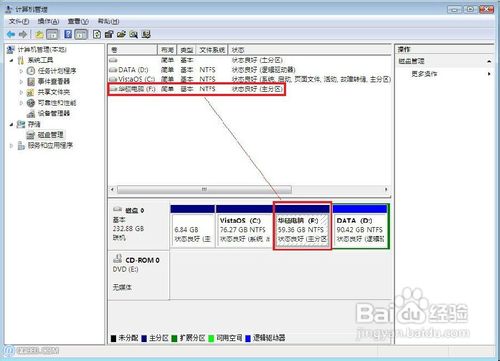Screen dimensions: 500x361
Task: Click the Forward arrow in the toolbar
Action: [23, 34]
